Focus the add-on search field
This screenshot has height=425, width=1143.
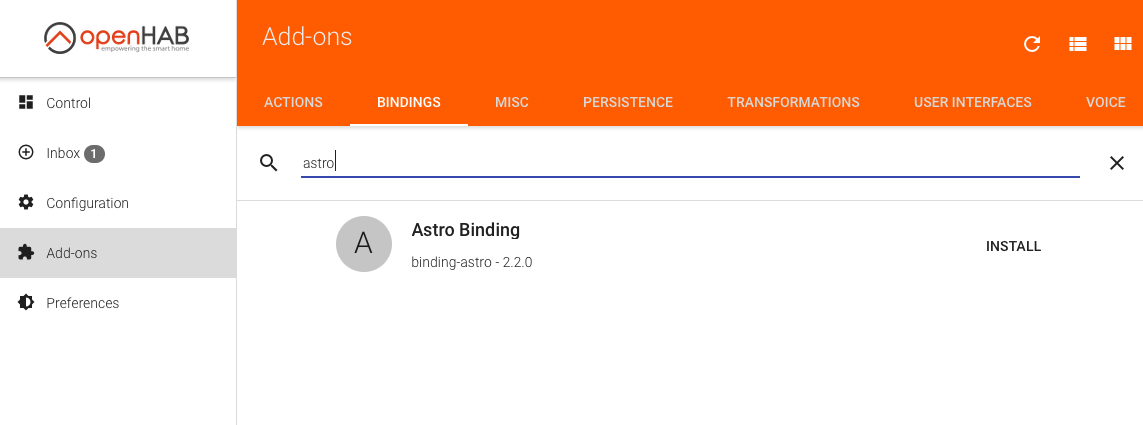tap(690, 163)
